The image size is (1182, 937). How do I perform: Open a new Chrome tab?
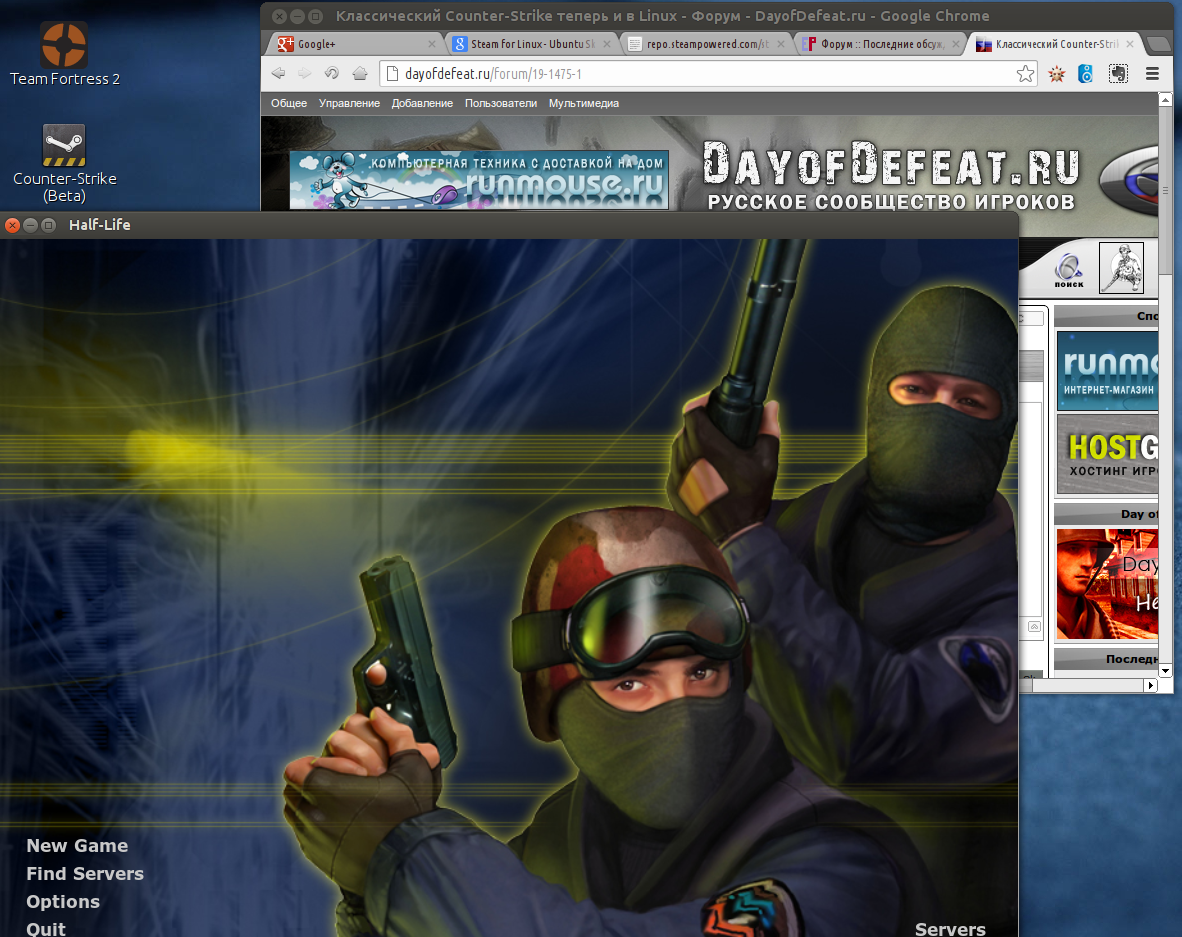[1157, 44]
